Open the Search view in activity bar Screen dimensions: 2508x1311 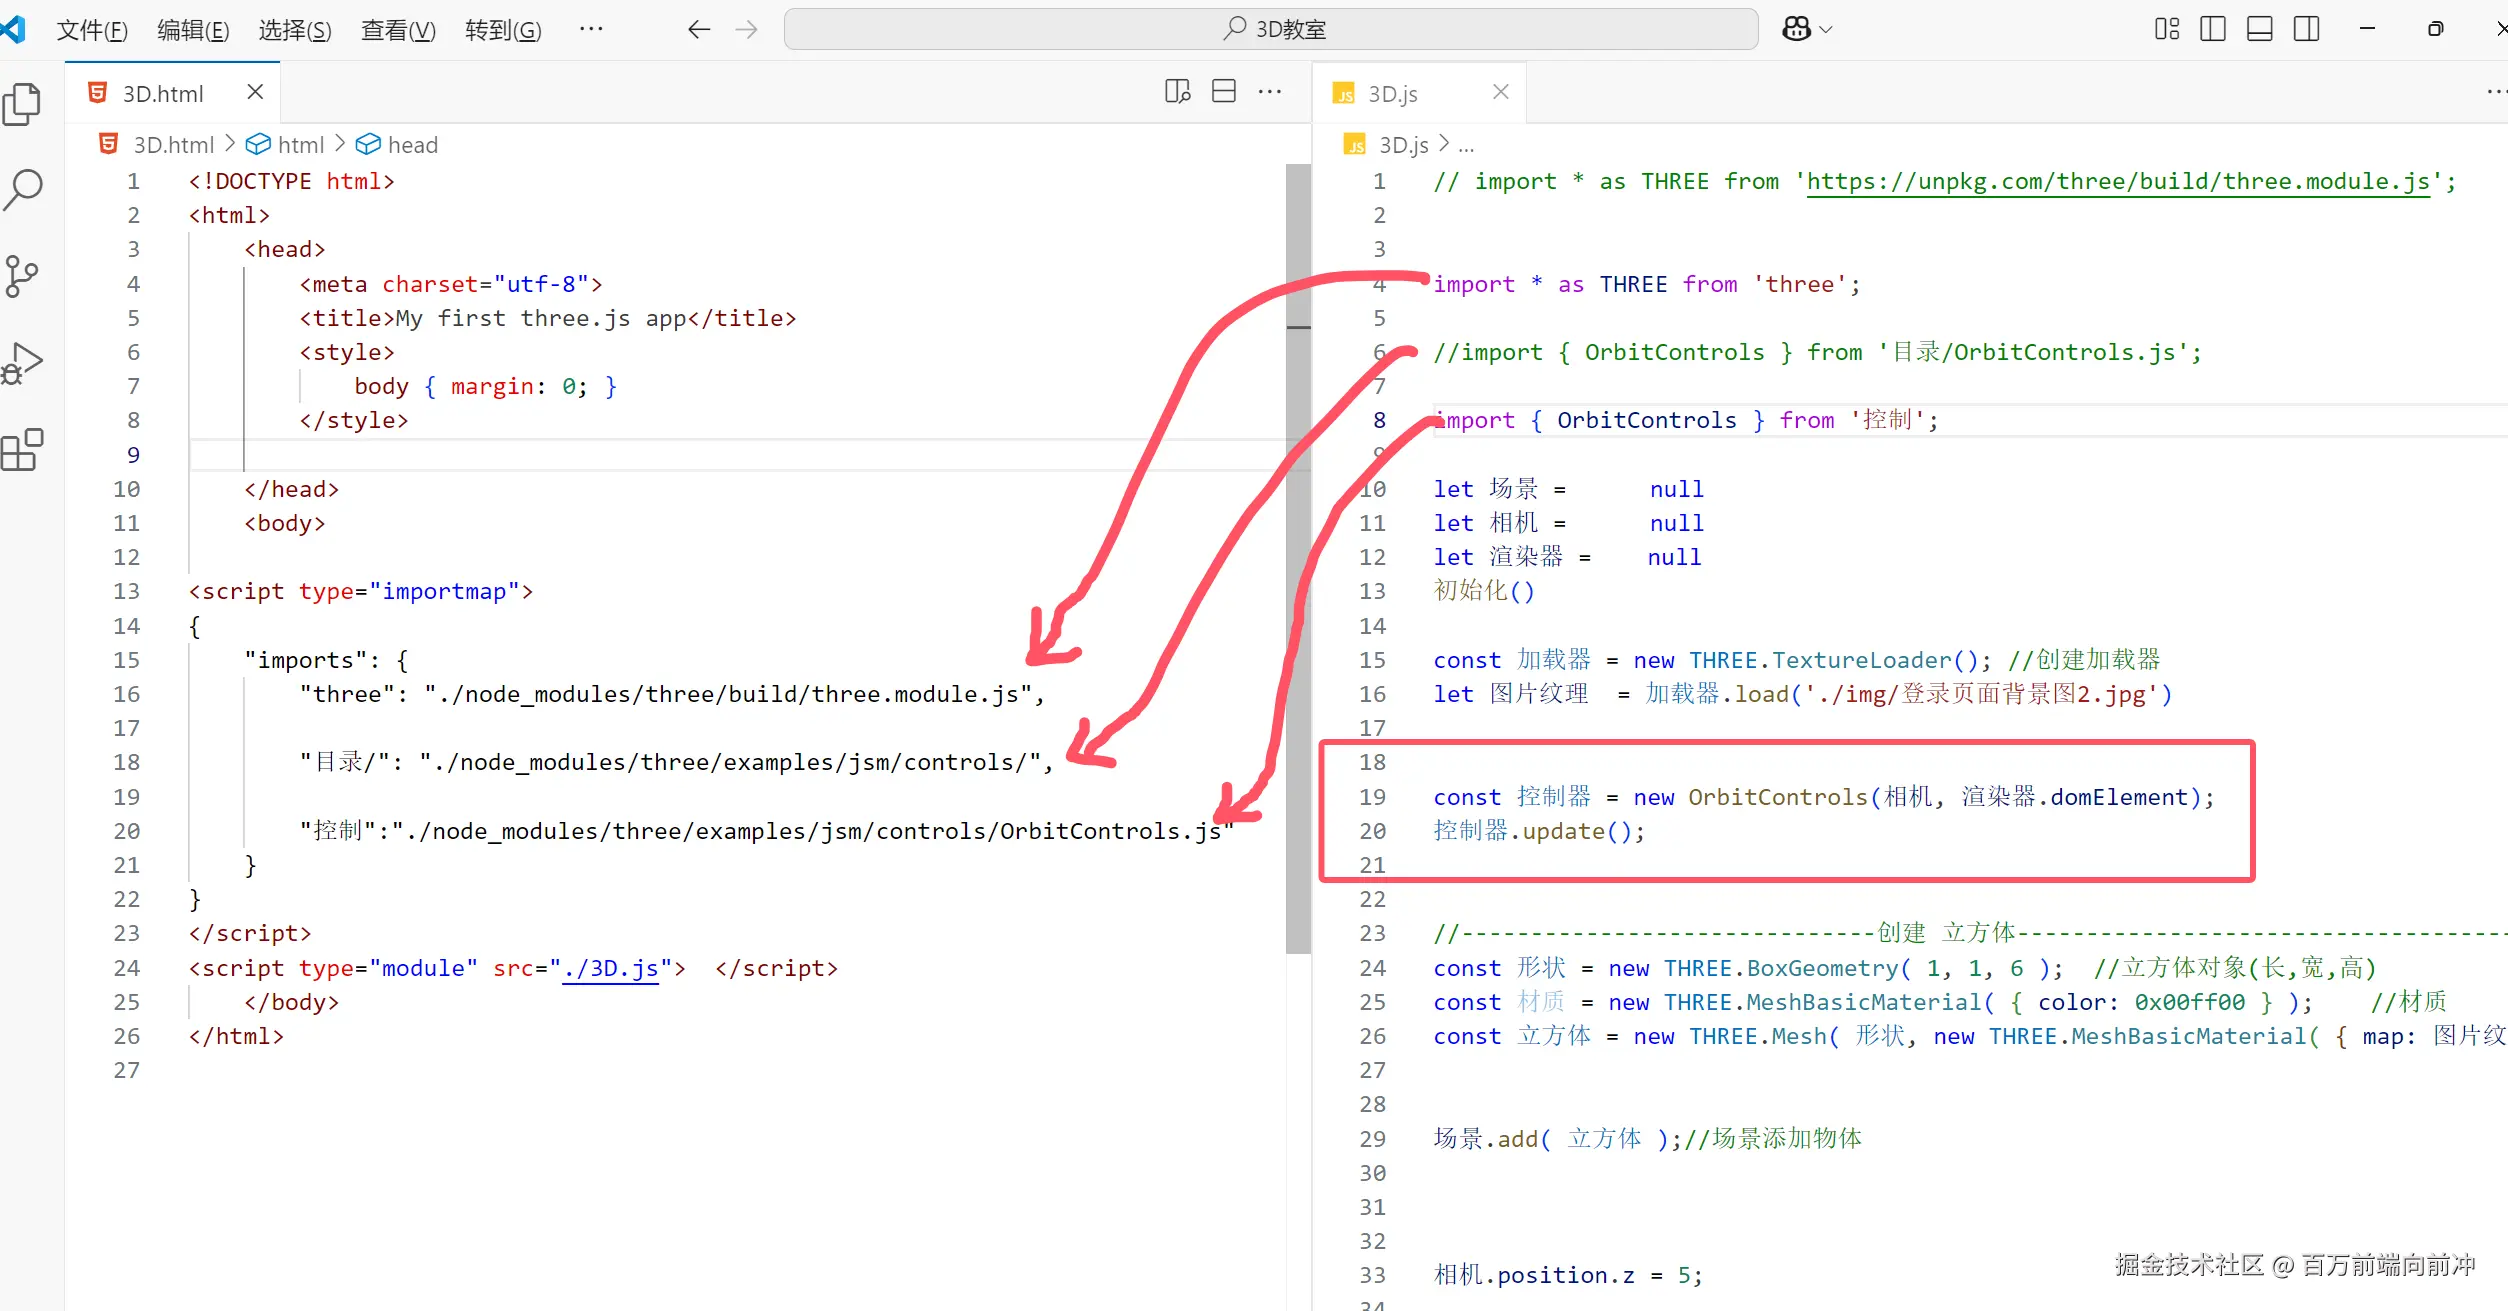22,189
